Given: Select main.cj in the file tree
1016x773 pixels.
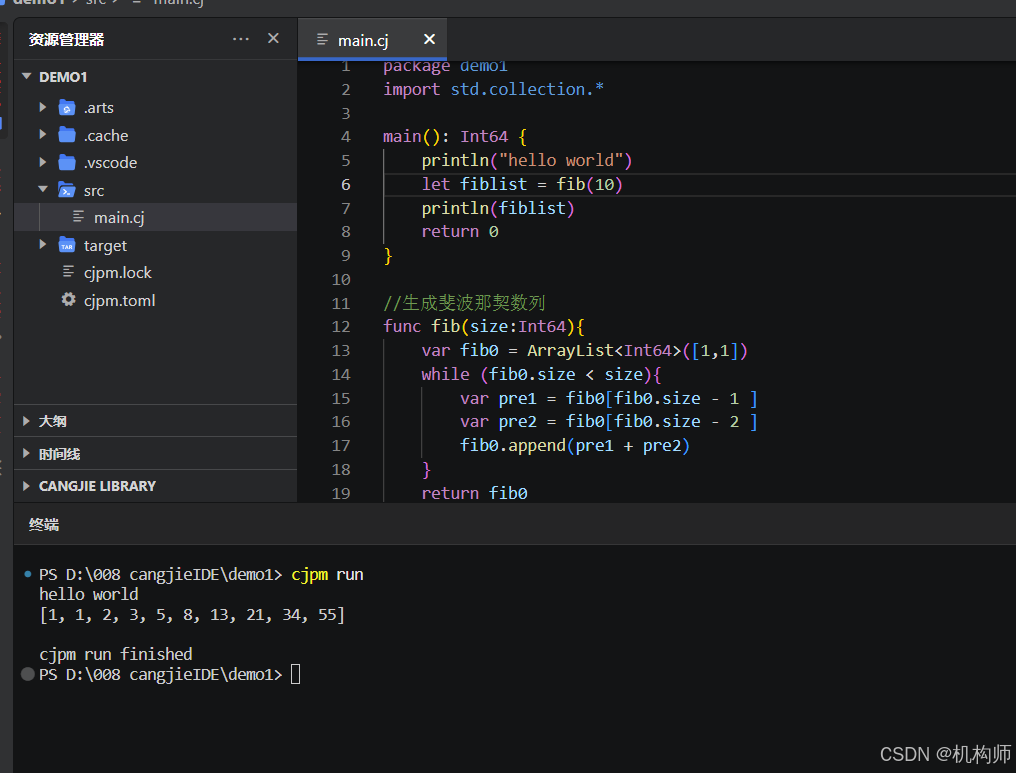Looking at the screenshot, I should tap(156, 217).
